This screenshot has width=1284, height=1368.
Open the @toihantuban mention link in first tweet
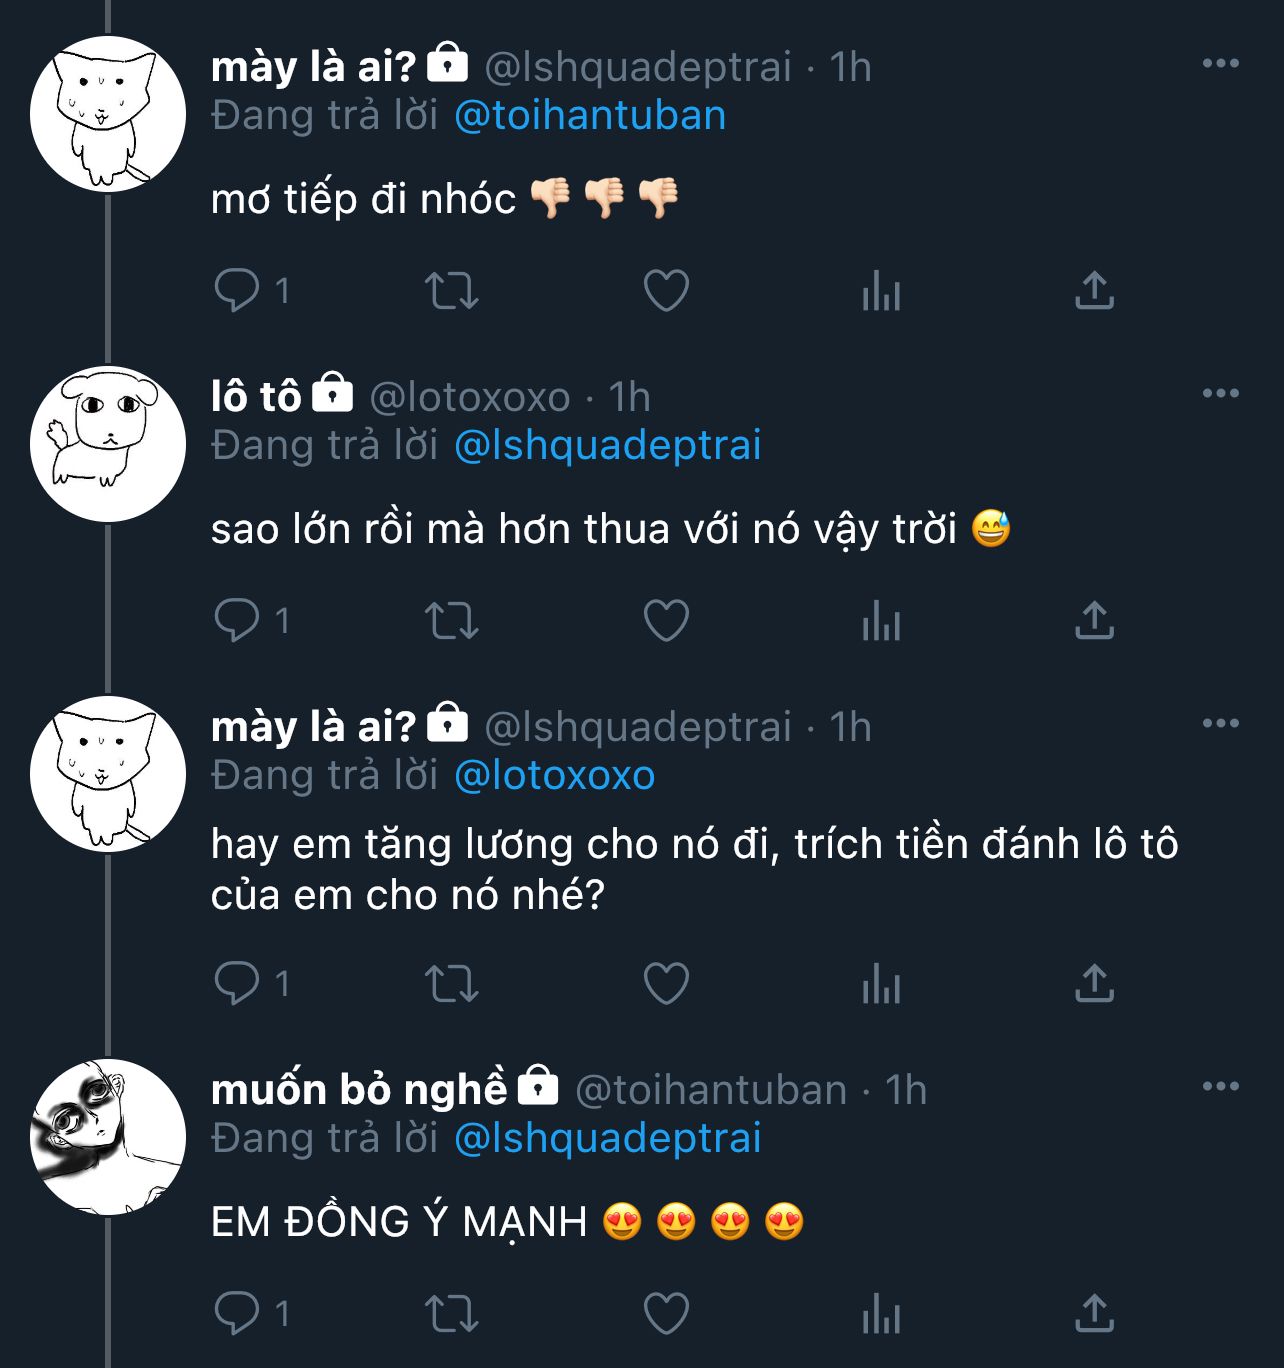point(590,115)
